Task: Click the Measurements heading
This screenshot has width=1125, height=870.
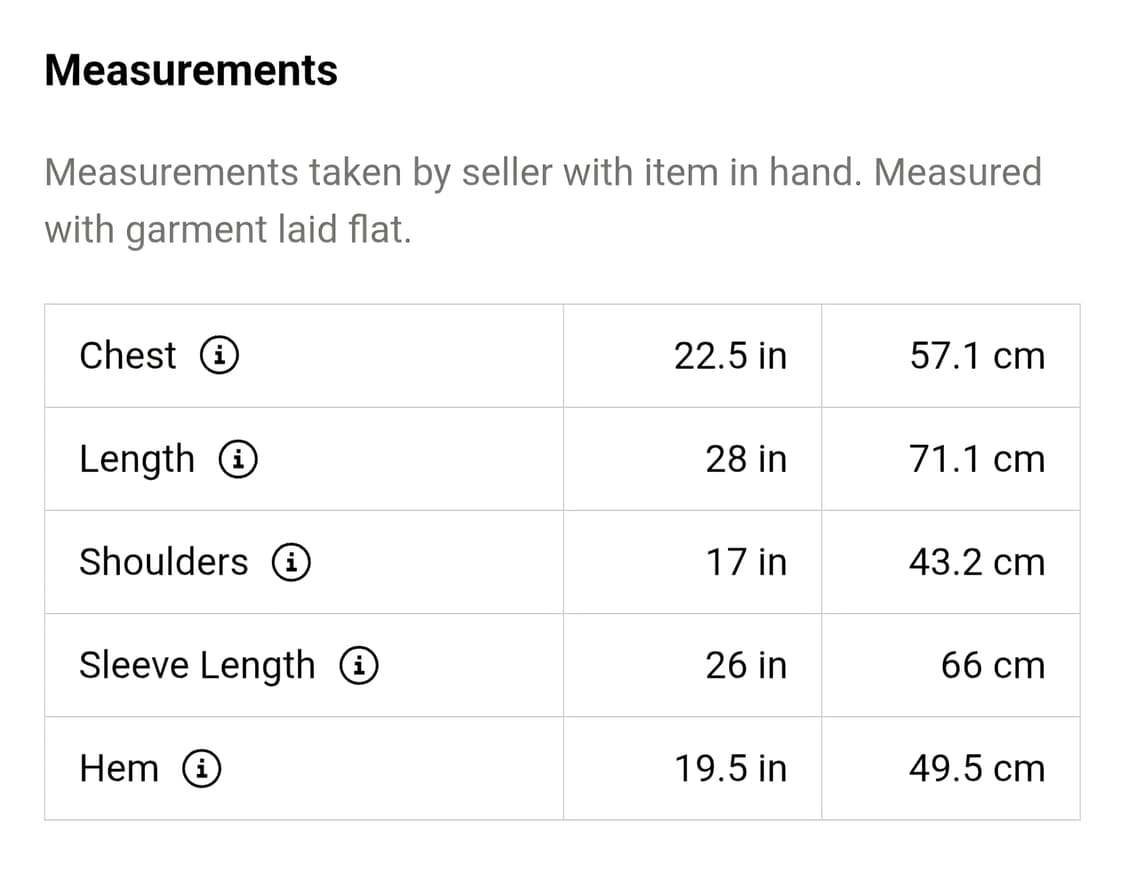Action: [191, 70]
